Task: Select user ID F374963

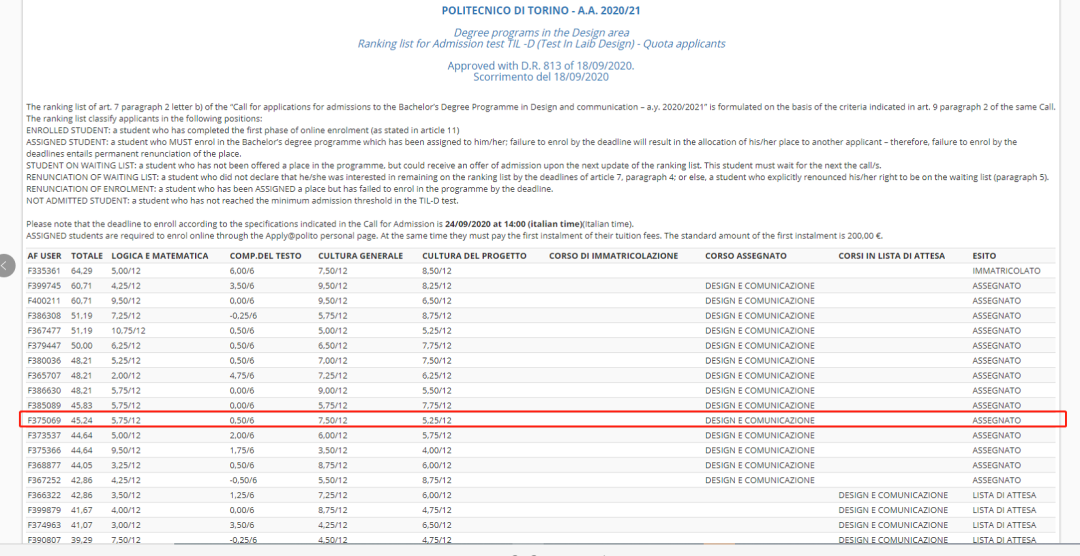Action: 44,525
